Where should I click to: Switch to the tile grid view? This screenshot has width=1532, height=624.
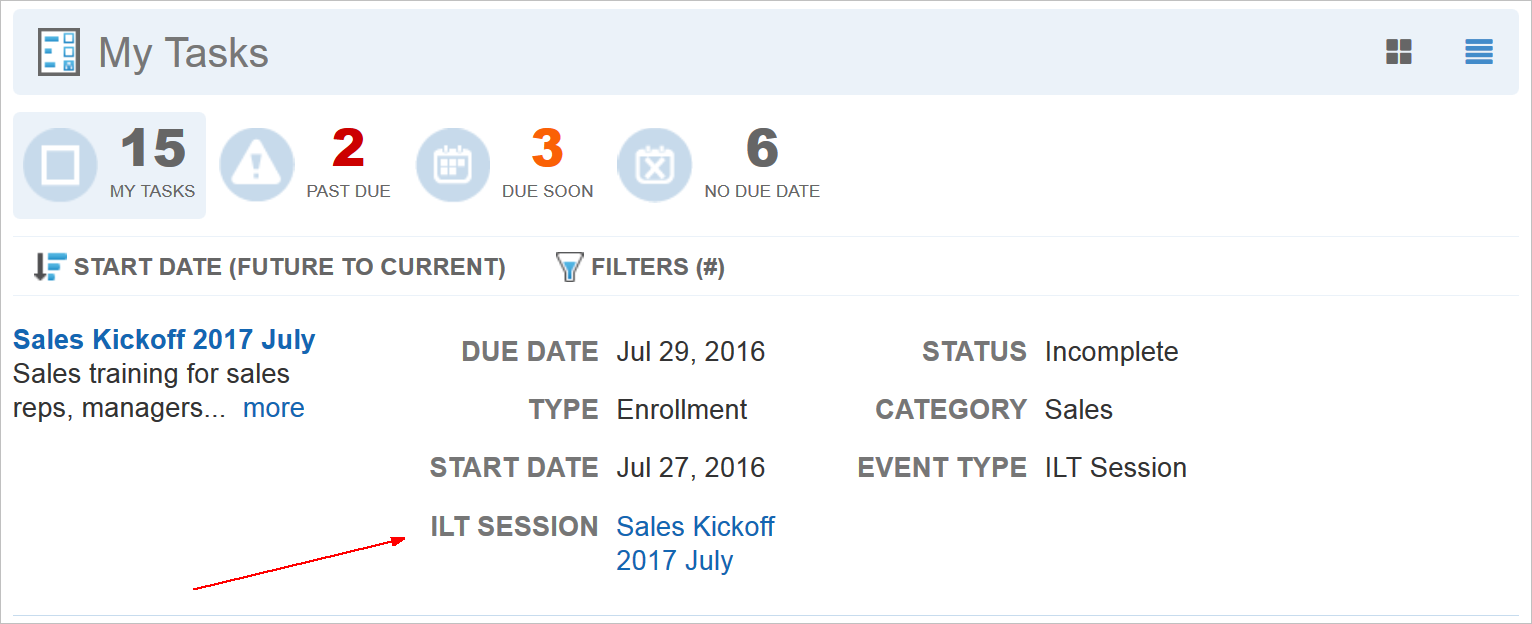click(x=1398, y=52)
